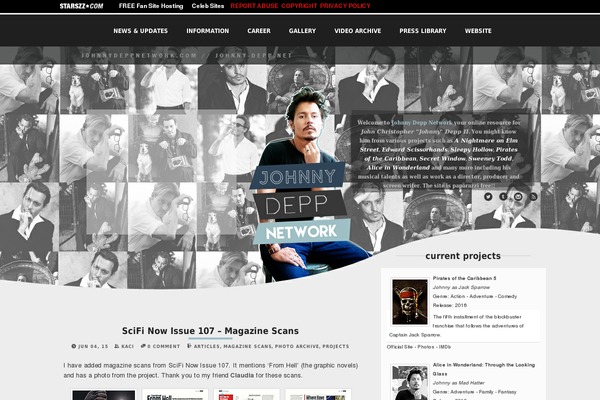Click the Pirates of the Caribbean 5 poster

(x=410, y=302)
